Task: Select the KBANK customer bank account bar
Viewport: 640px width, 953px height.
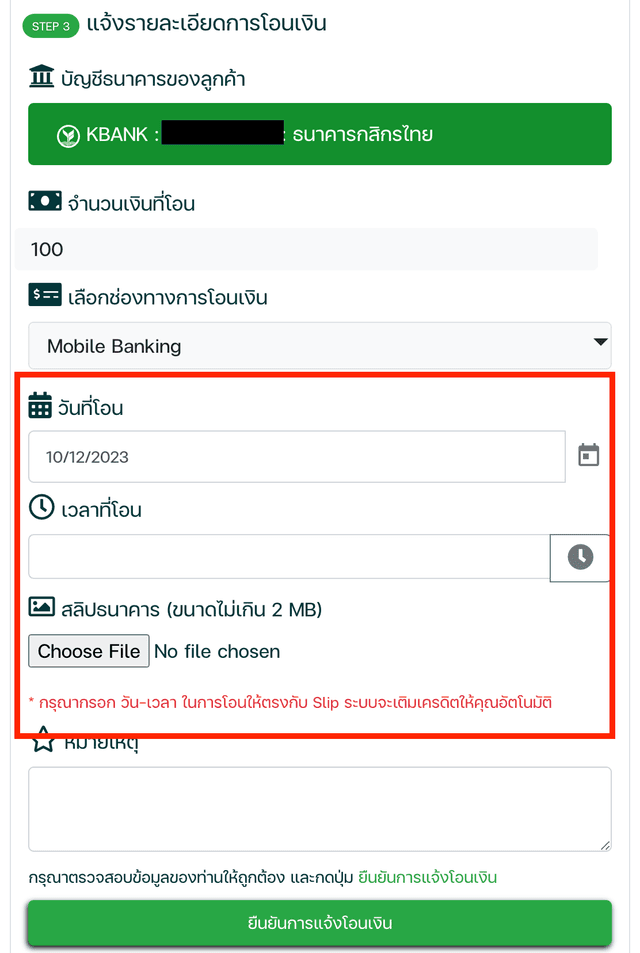Action: pyautogui.click(x=320, y=134)
